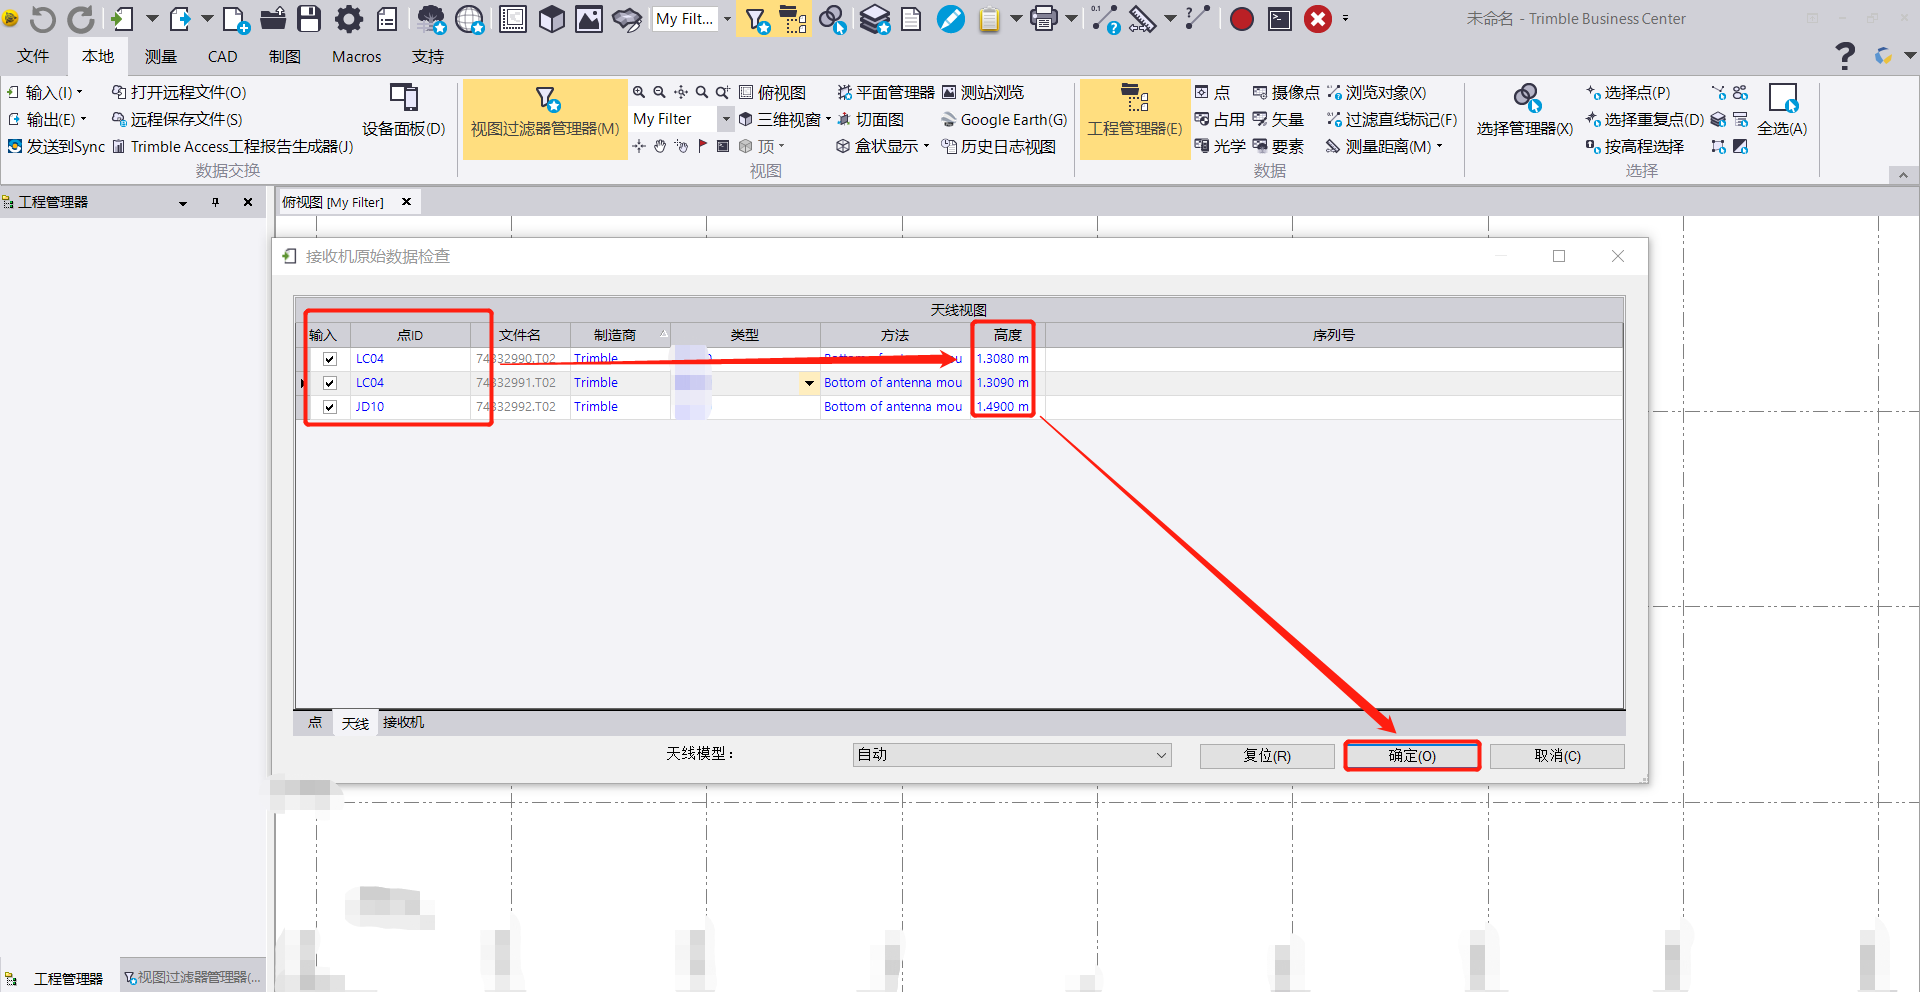Click the clipboard icon in the top toolbar

click(989, 18)
